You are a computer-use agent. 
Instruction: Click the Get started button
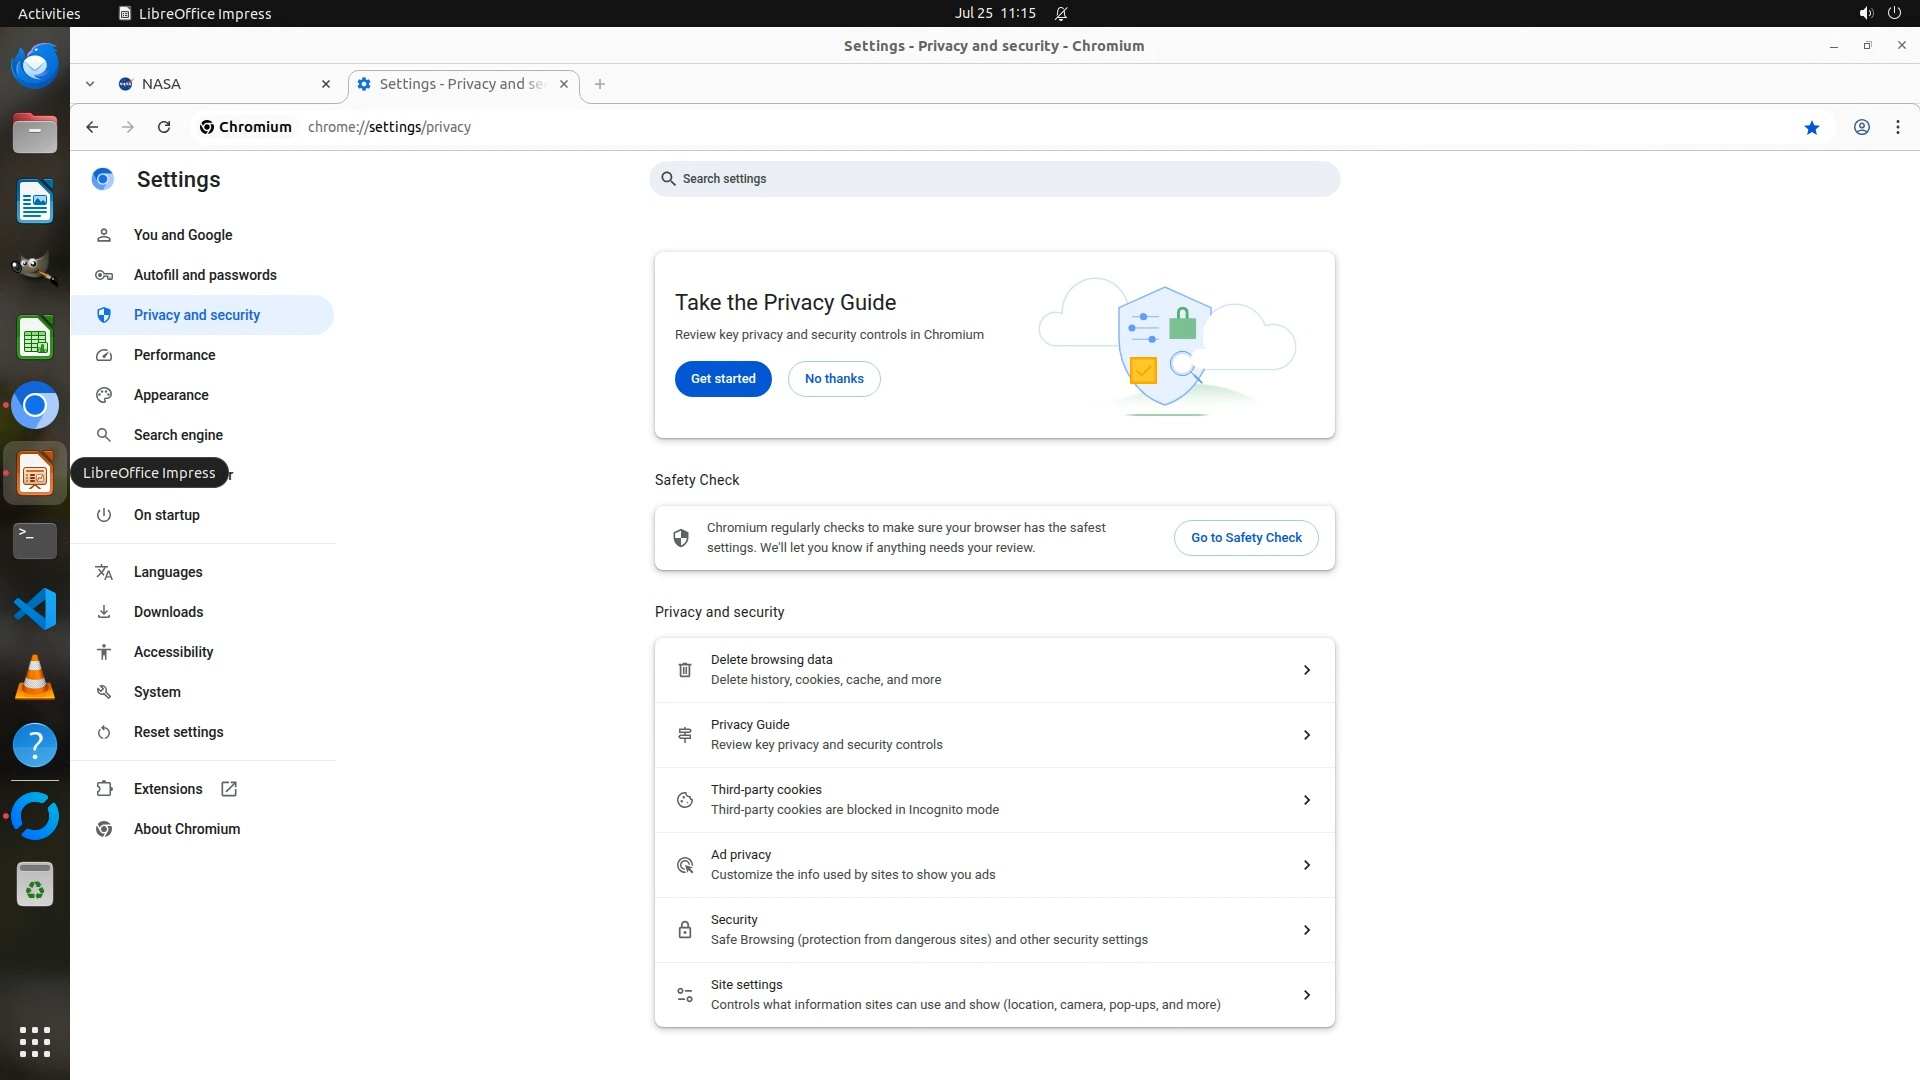[x=722, y=379]
